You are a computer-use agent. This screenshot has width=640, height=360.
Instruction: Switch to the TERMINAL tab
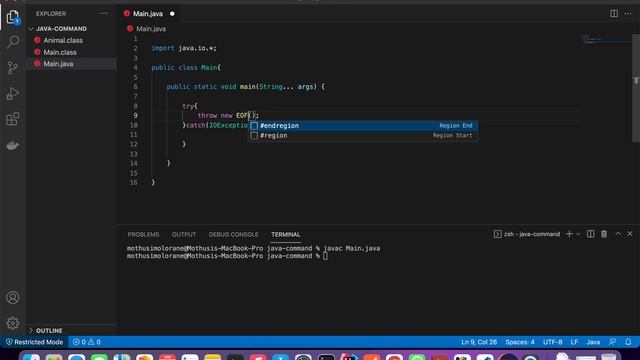tap(286, 234)
